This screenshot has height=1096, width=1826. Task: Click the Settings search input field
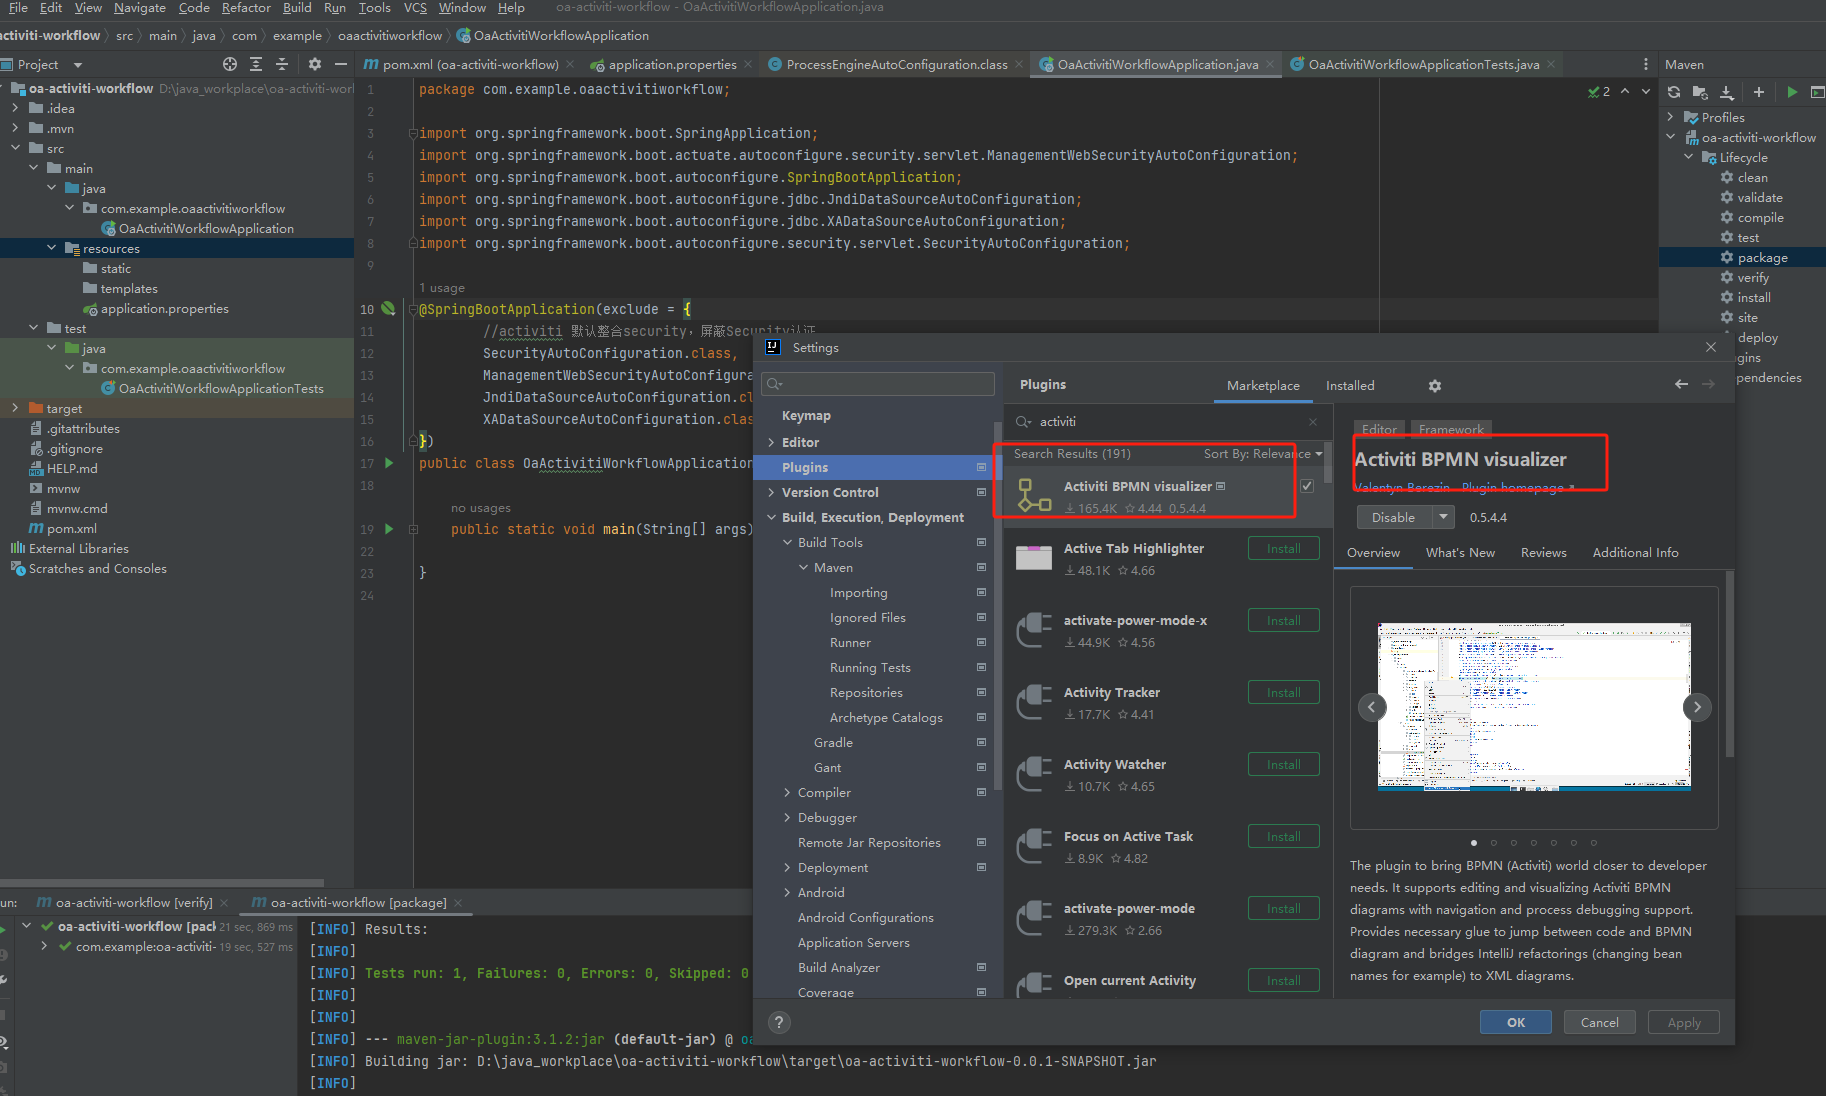coord(878,384)
